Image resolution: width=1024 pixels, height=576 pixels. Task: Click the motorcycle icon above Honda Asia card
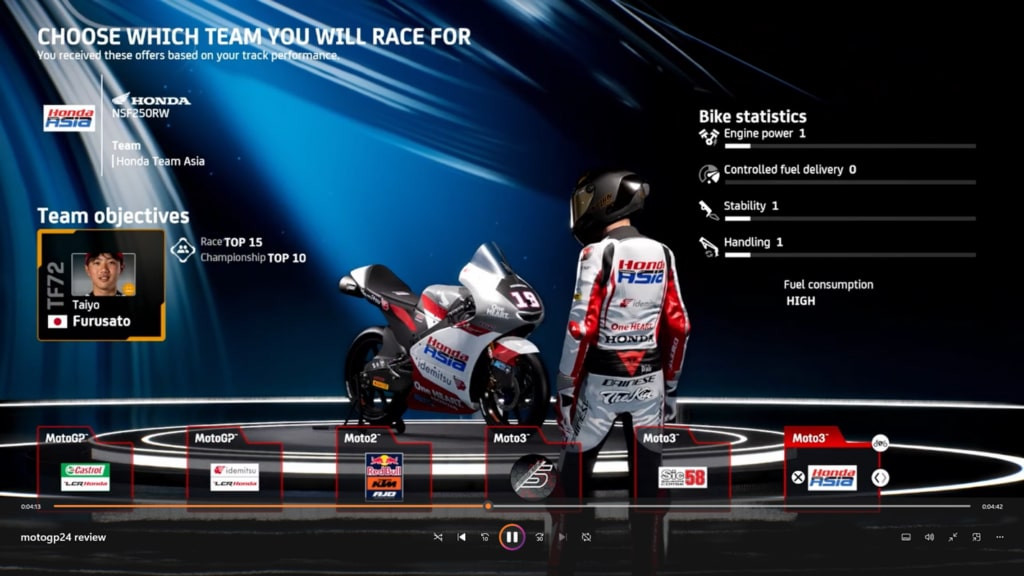click(x=879, y=442)
